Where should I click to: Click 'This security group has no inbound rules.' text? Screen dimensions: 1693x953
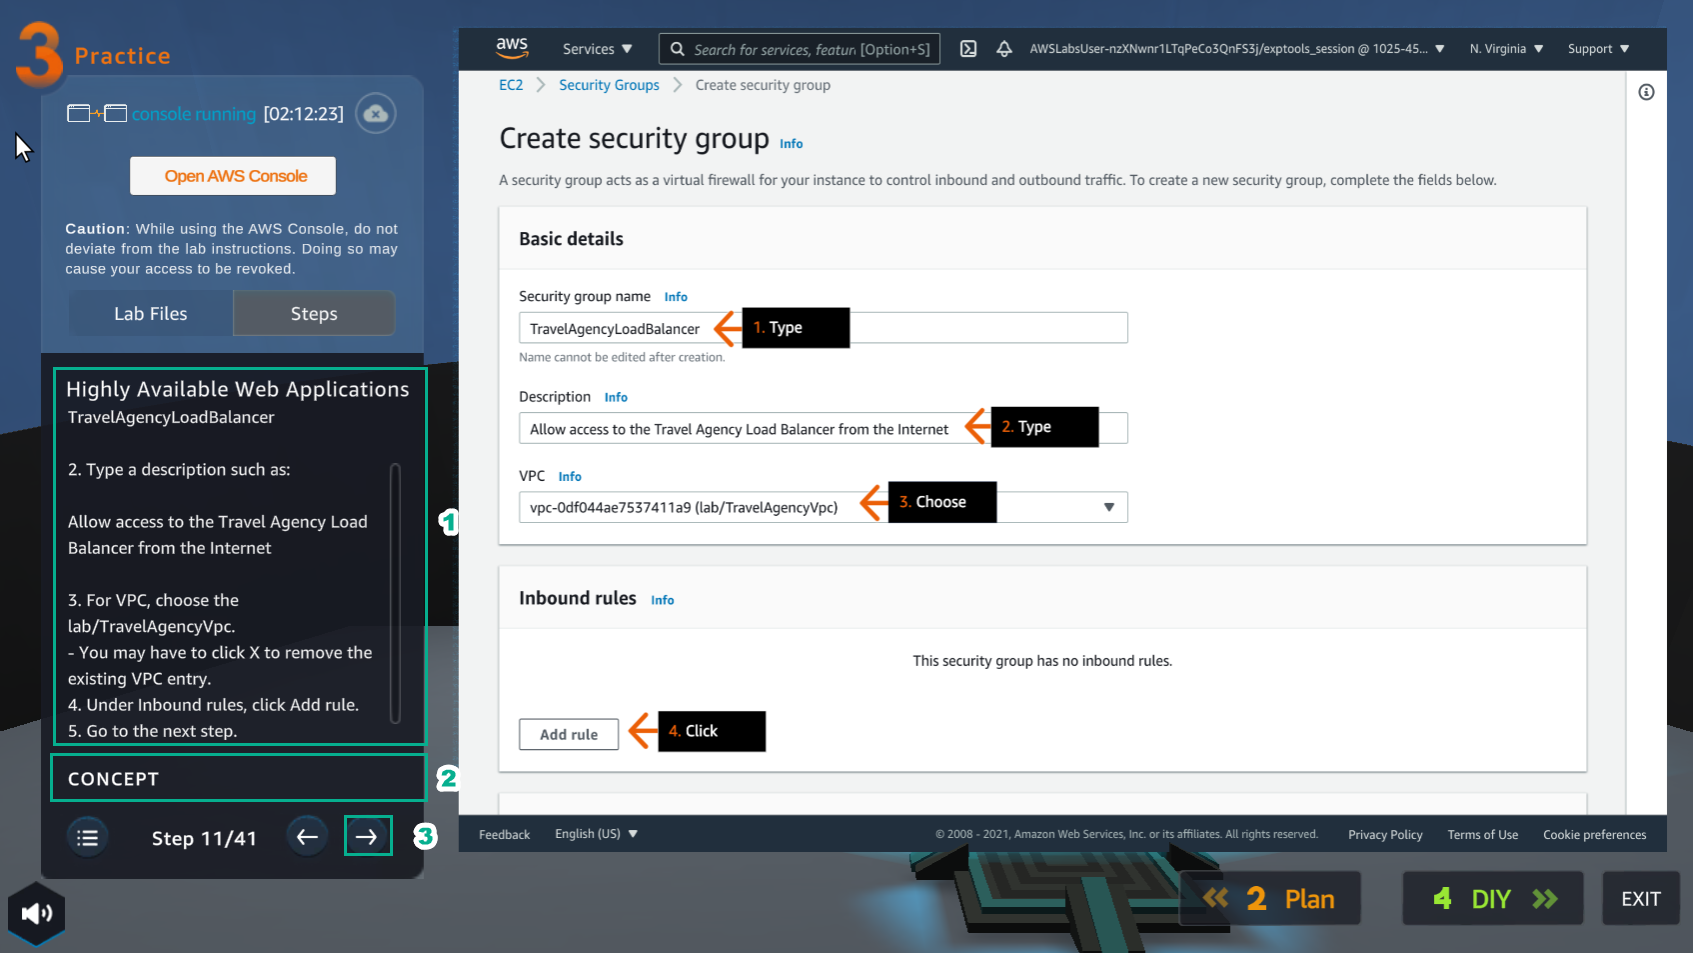[1042, 661]
